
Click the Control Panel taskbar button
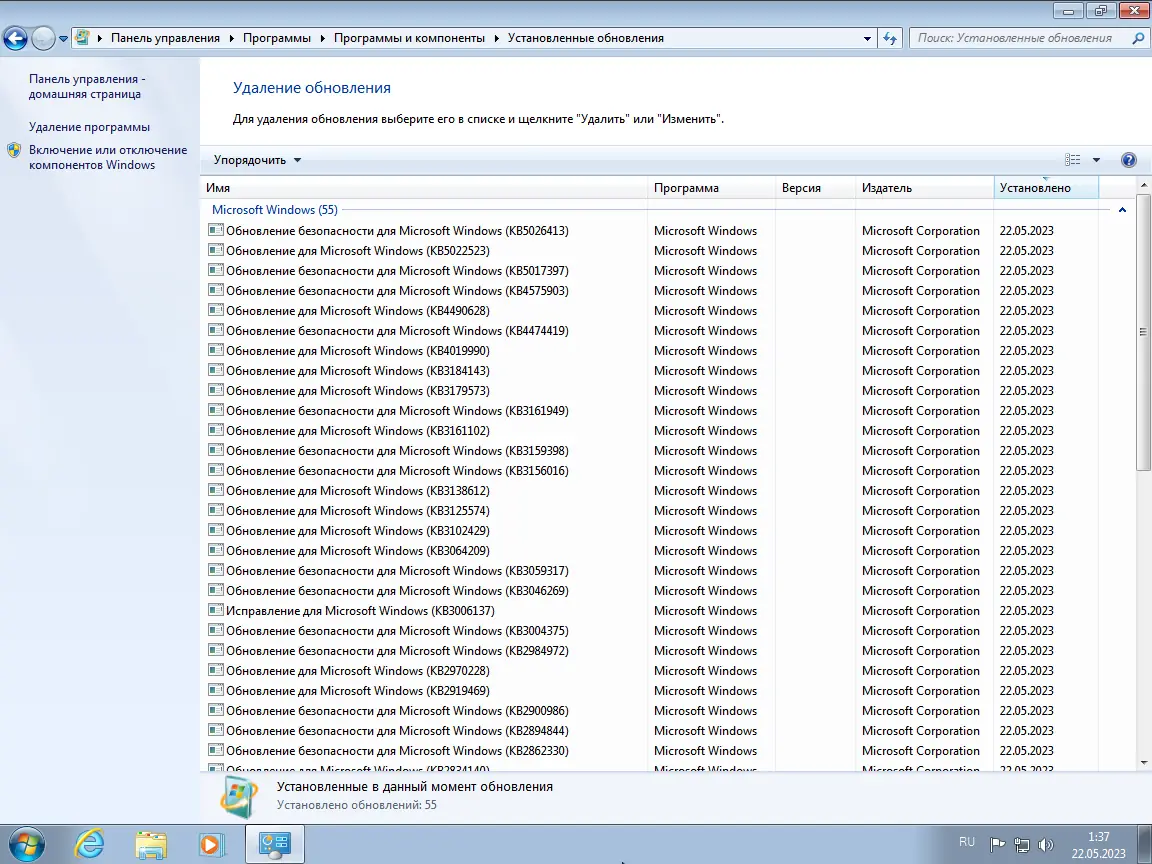pos(274,844)
